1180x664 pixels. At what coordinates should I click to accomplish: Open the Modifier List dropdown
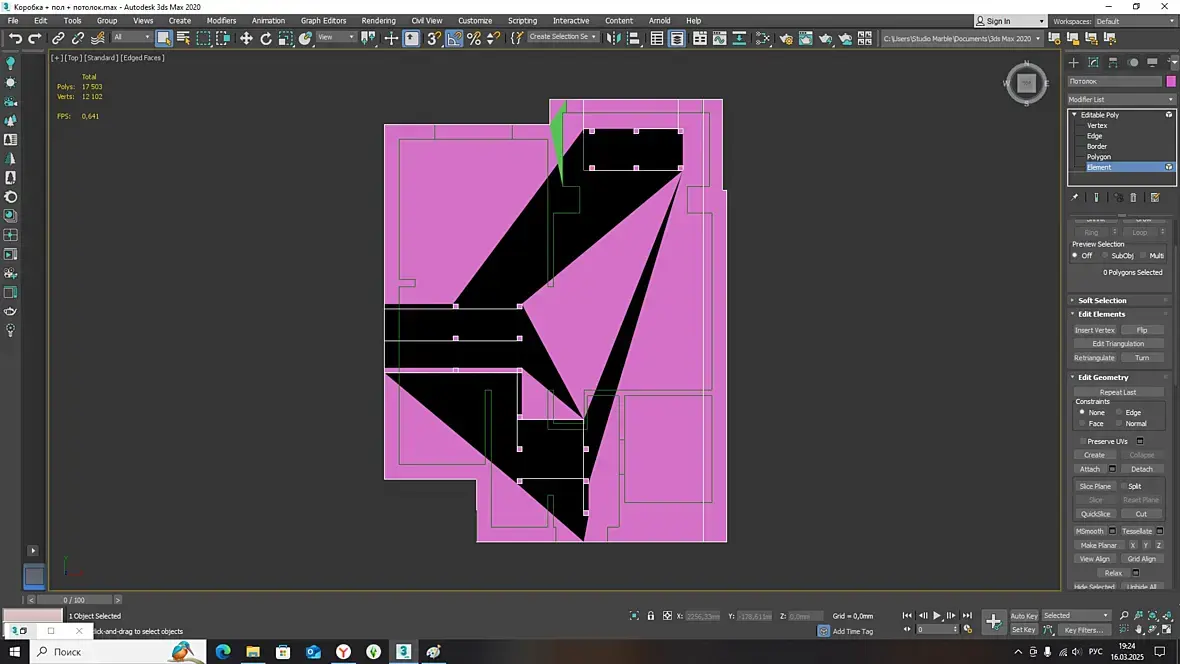(x=1120, y=99)
